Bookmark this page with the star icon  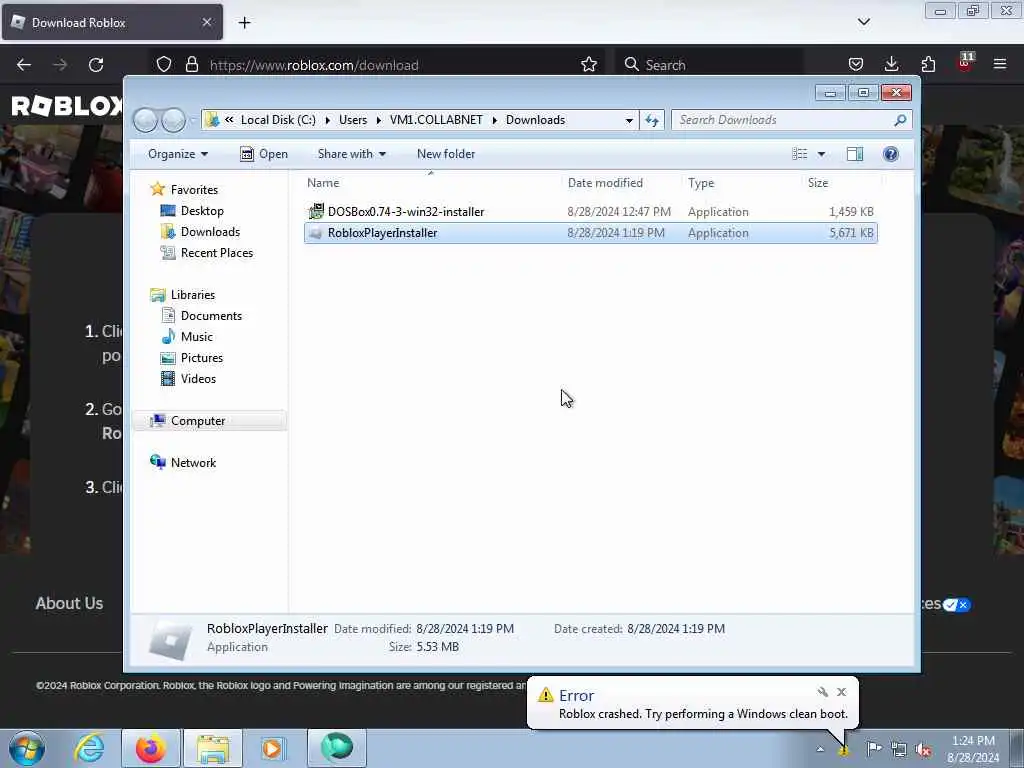click(589, 65)
